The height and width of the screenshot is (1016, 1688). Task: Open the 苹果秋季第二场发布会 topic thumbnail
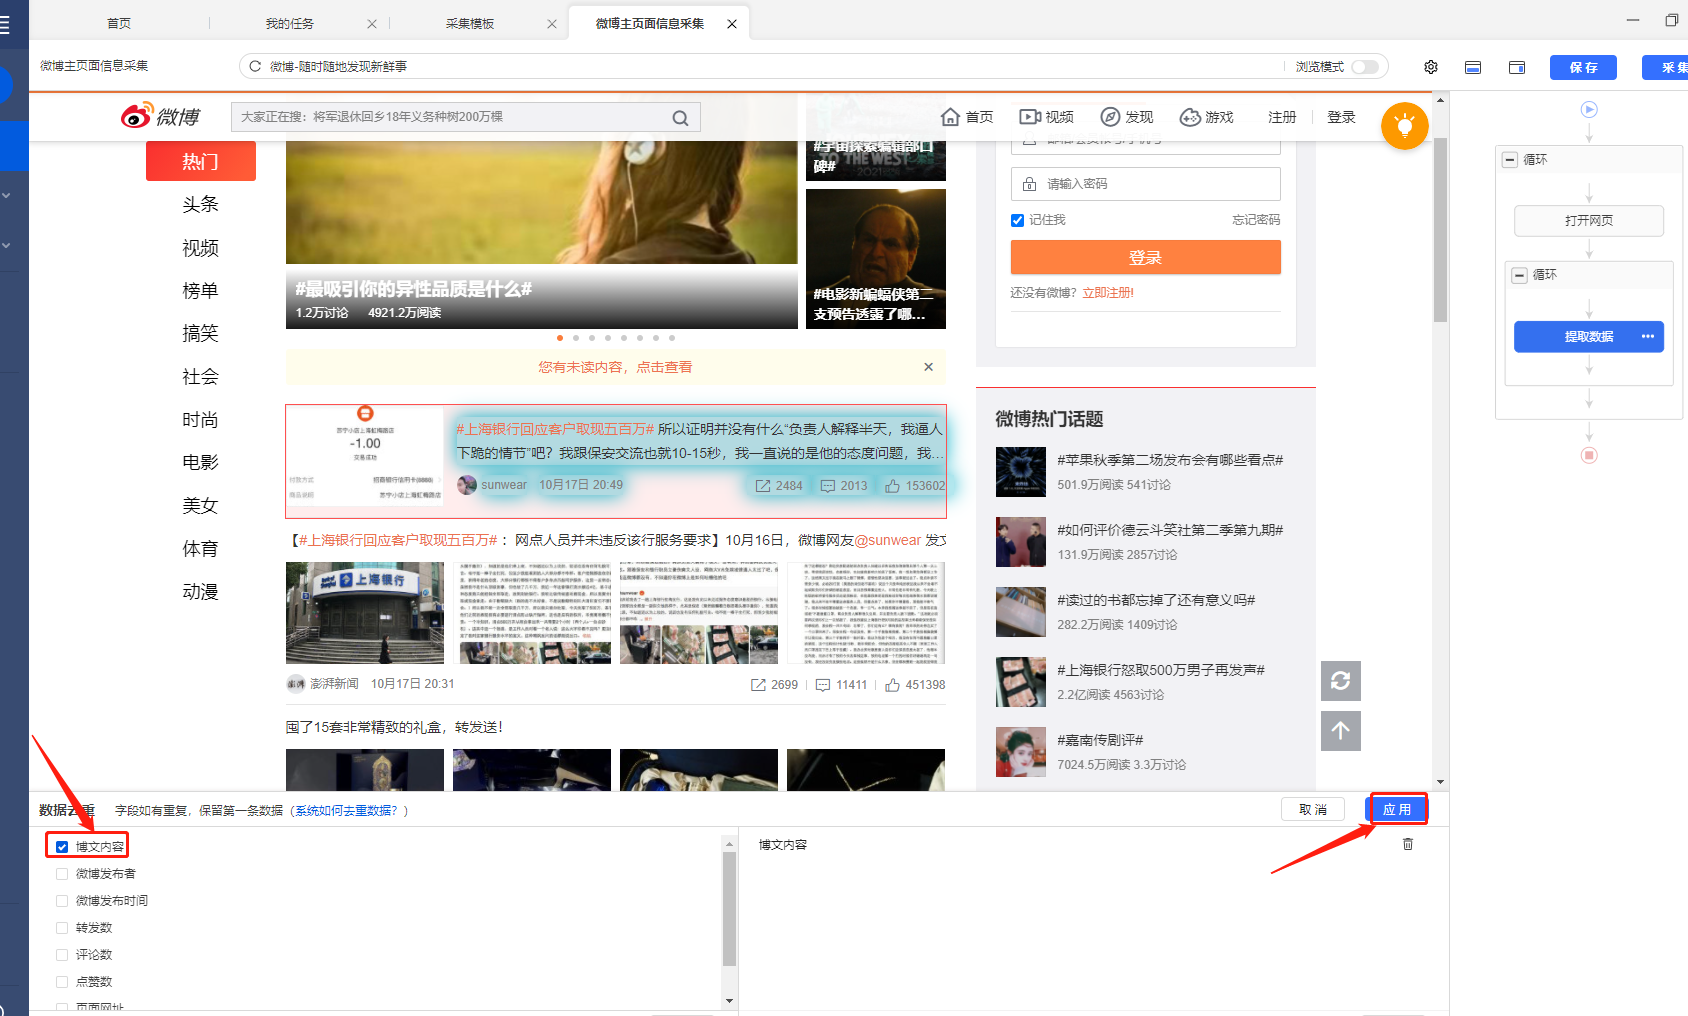click(1021, 472)
